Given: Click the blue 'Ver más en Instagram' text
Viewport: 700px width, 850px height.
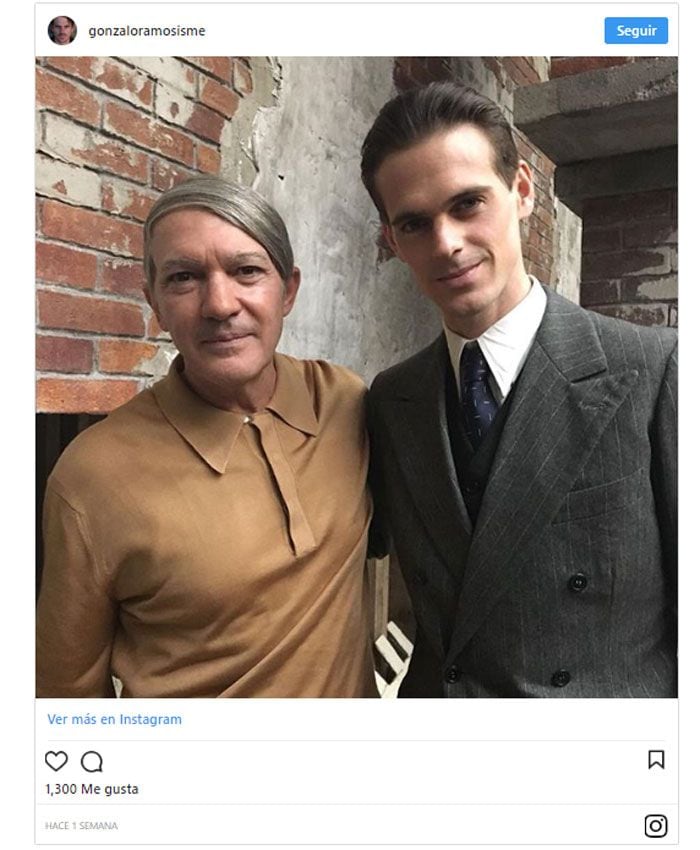Looking at the screenshot, I should tap(114, 719).
